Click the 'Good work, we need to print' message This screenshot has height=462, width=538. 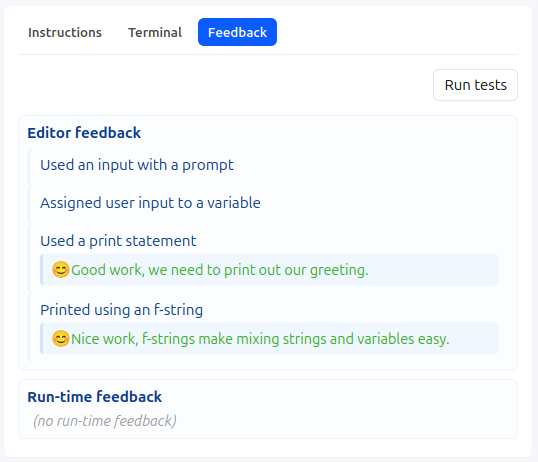click(220, 270)
